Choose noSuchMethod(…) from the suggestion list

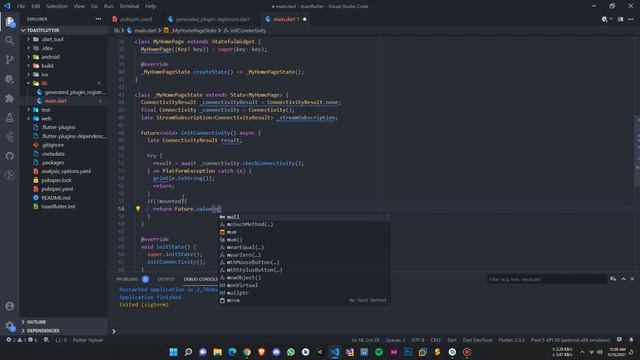click(x=304, y=224)
